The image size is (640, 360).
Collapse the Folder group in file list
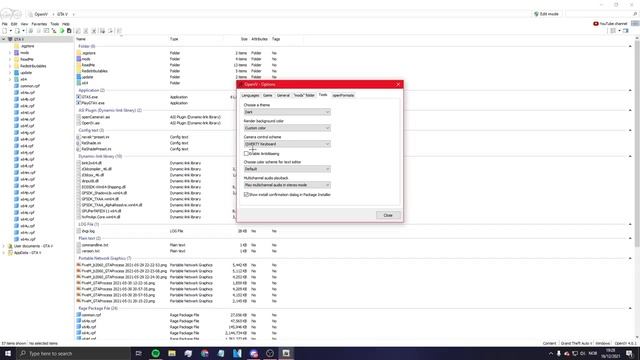tap(630, 46)
